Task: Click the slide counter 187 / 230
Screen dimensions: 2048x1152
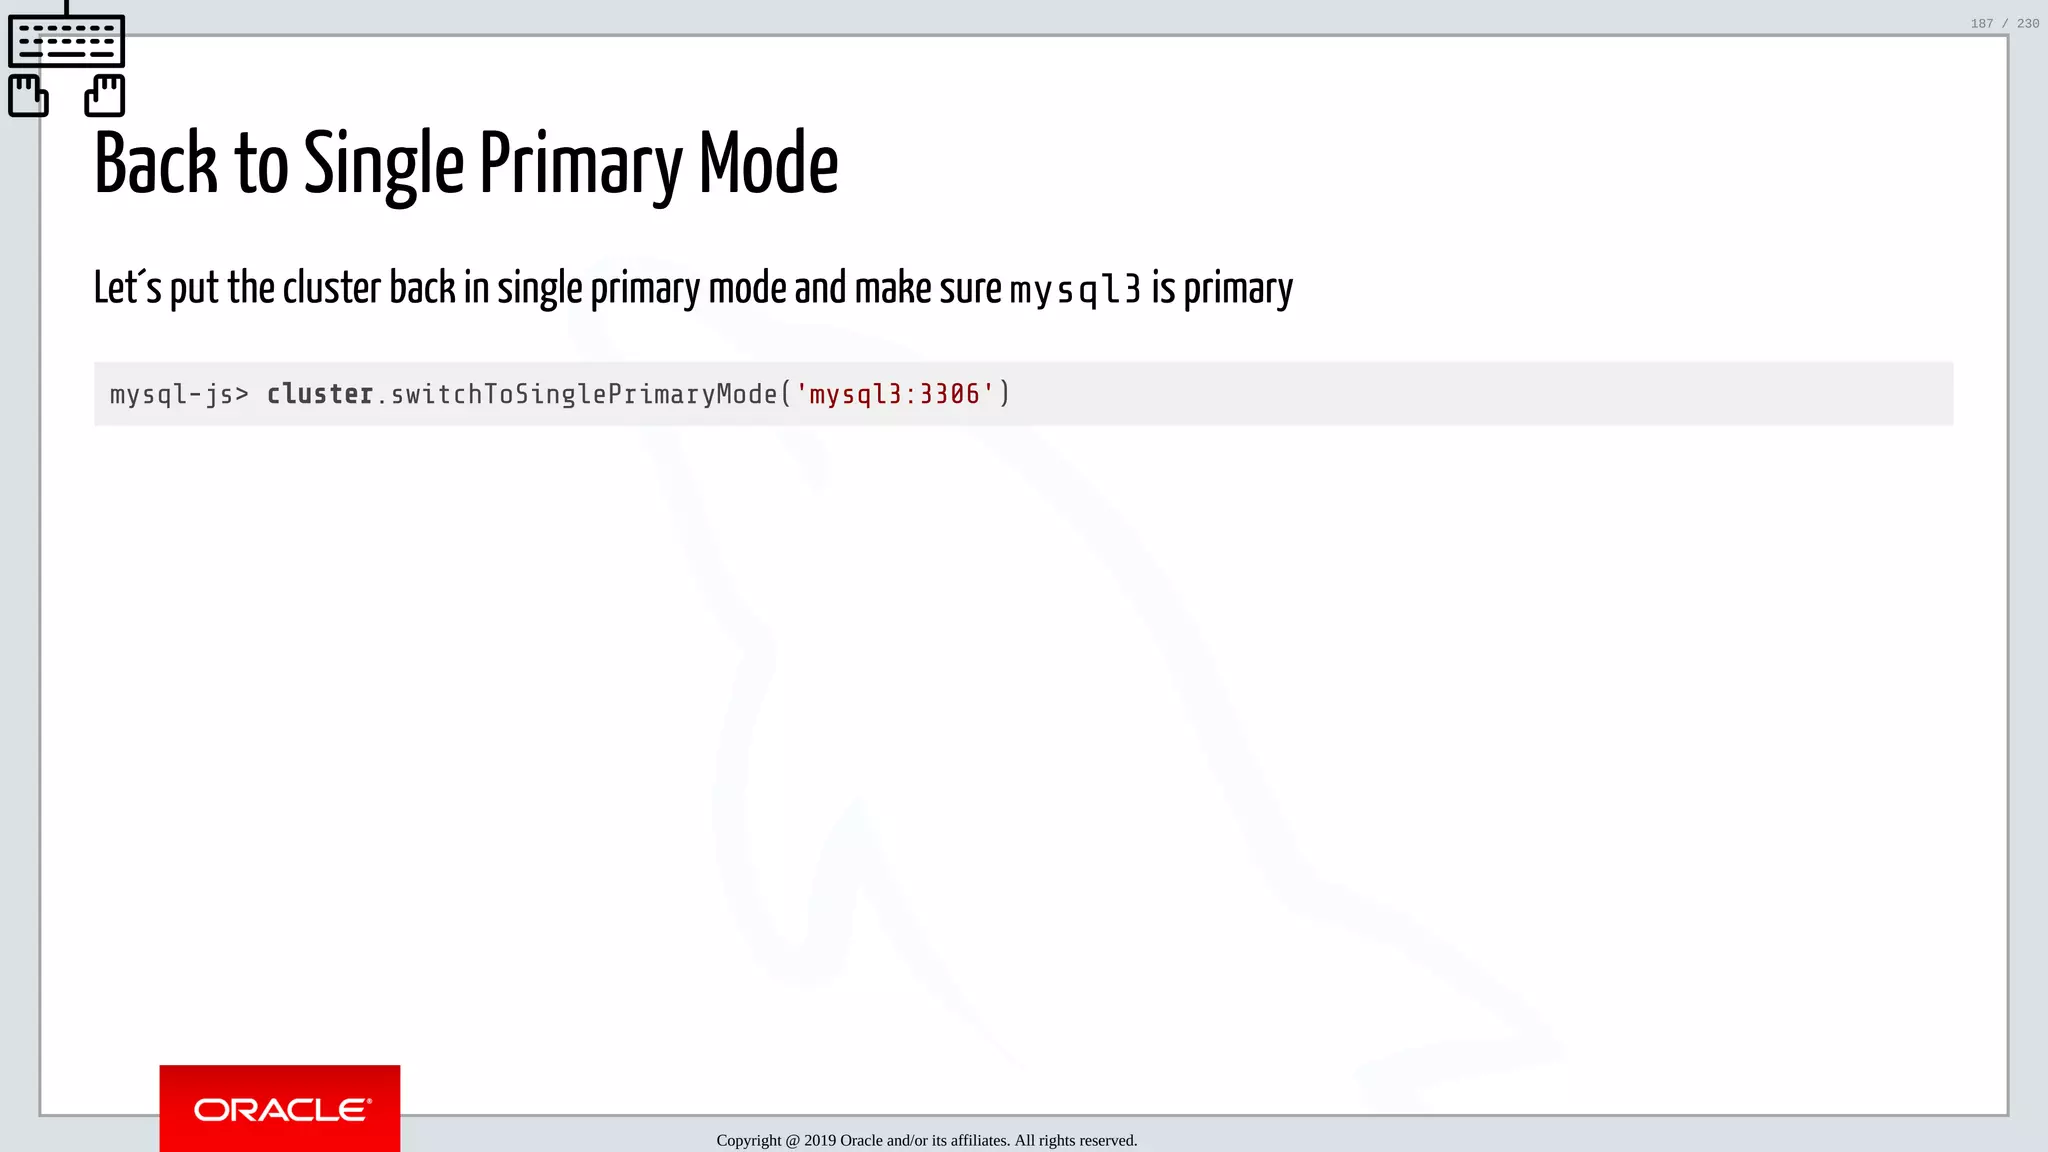Action: coord(2005,23)
